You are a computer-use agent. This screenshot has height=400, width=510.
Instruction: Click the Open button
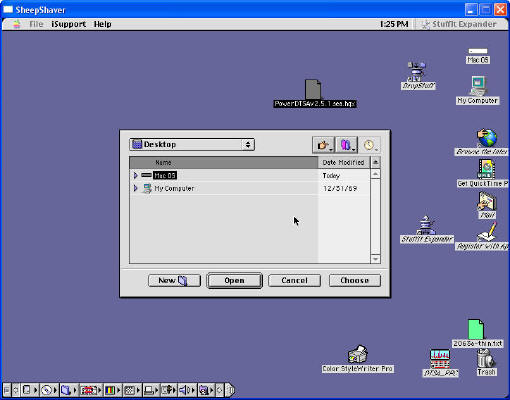(x=234, y=281)
